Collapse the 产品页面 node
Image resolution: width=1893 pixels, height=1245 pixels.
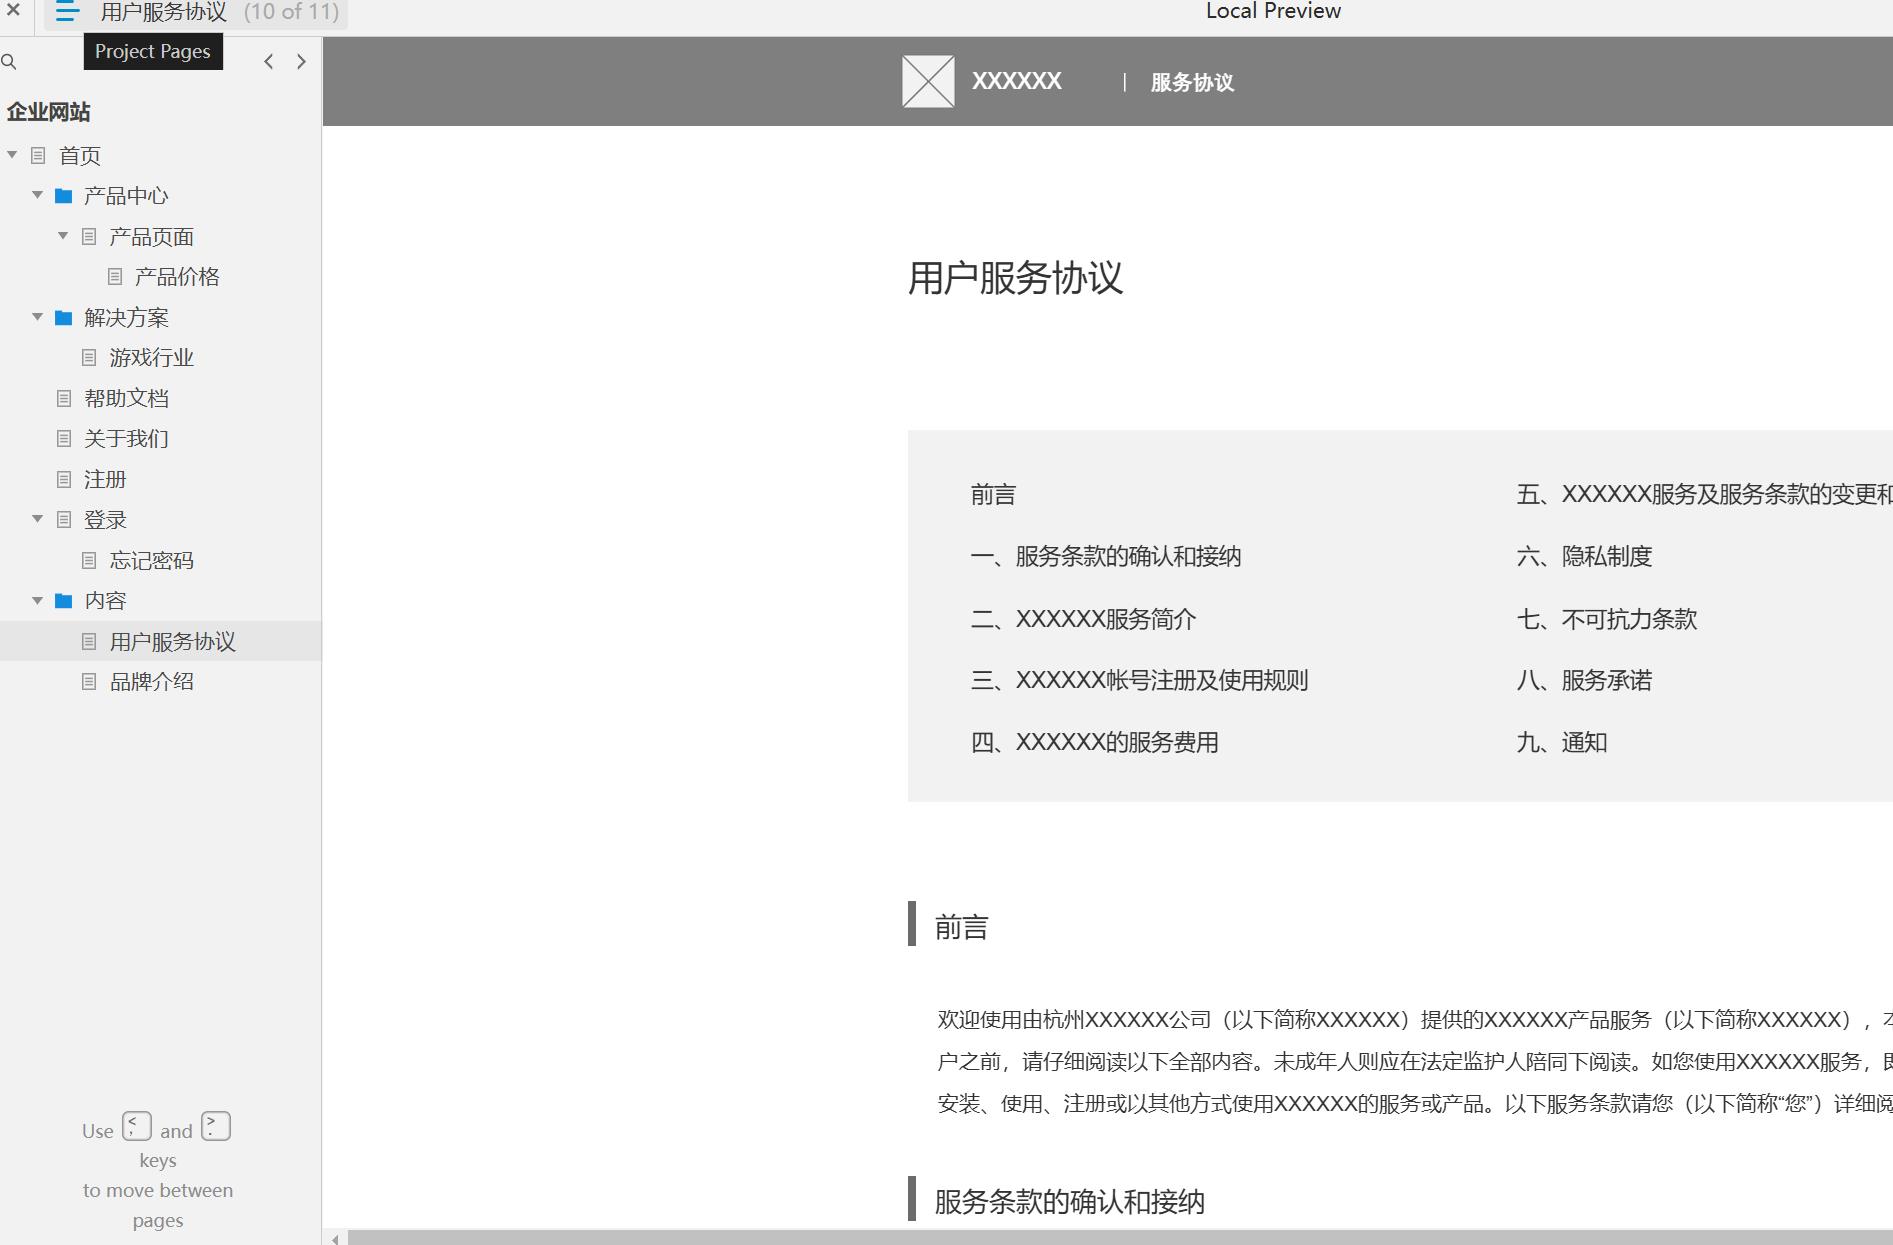pos(63,235)
